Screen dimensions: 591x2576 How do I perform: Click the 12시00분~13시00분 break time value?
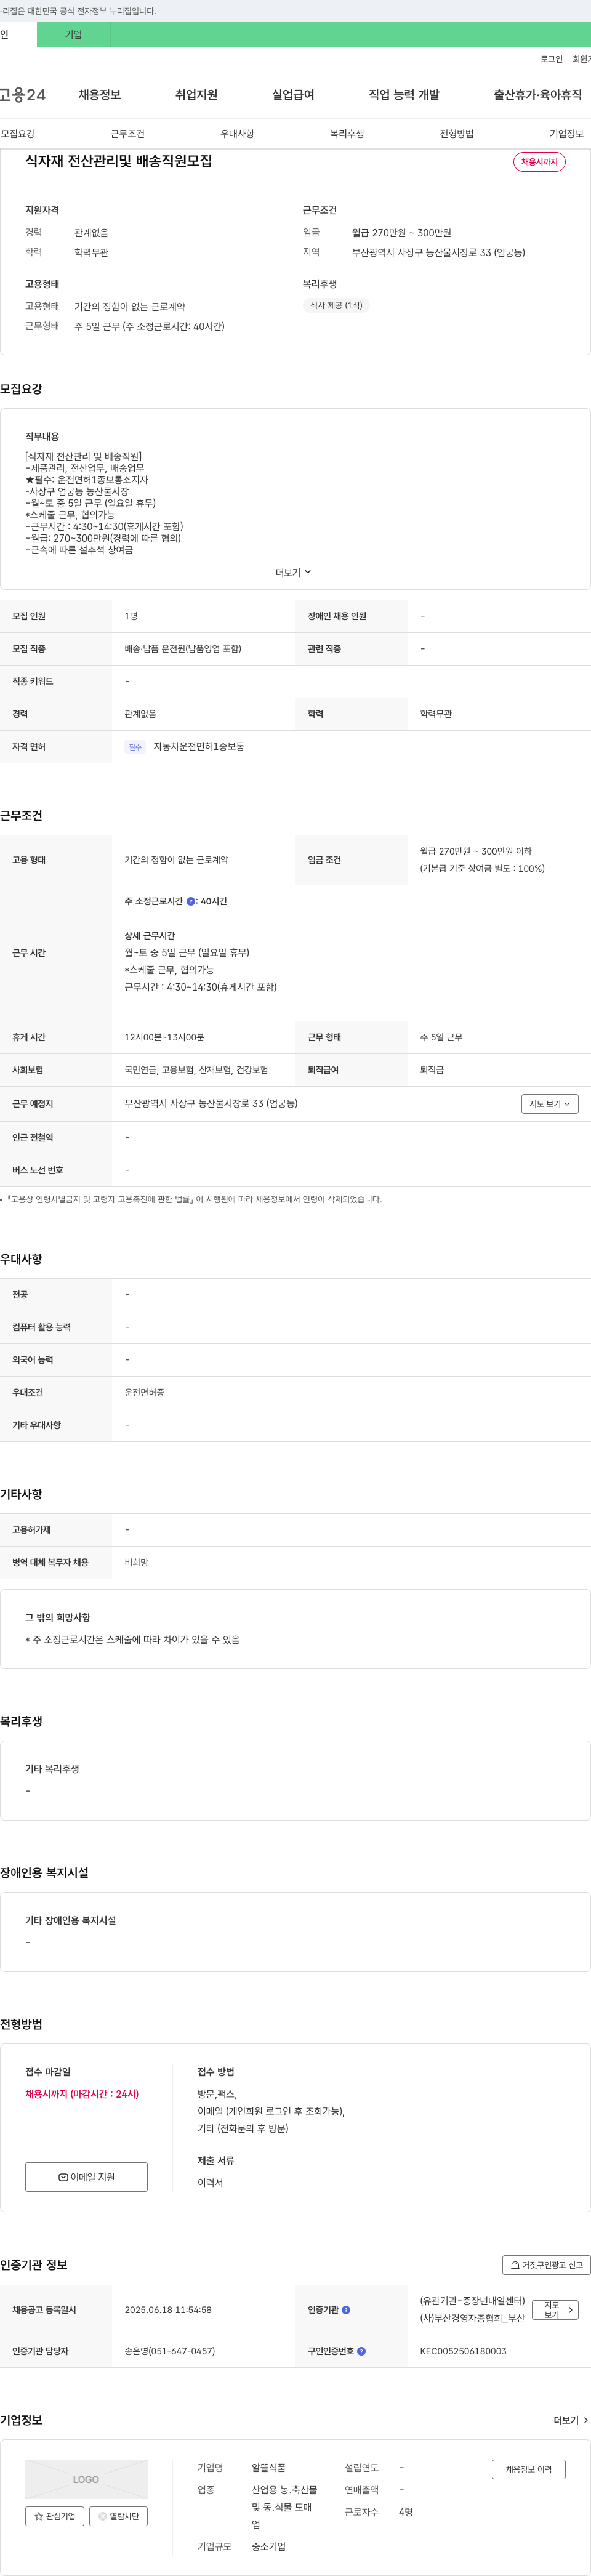pos(164,1037)
